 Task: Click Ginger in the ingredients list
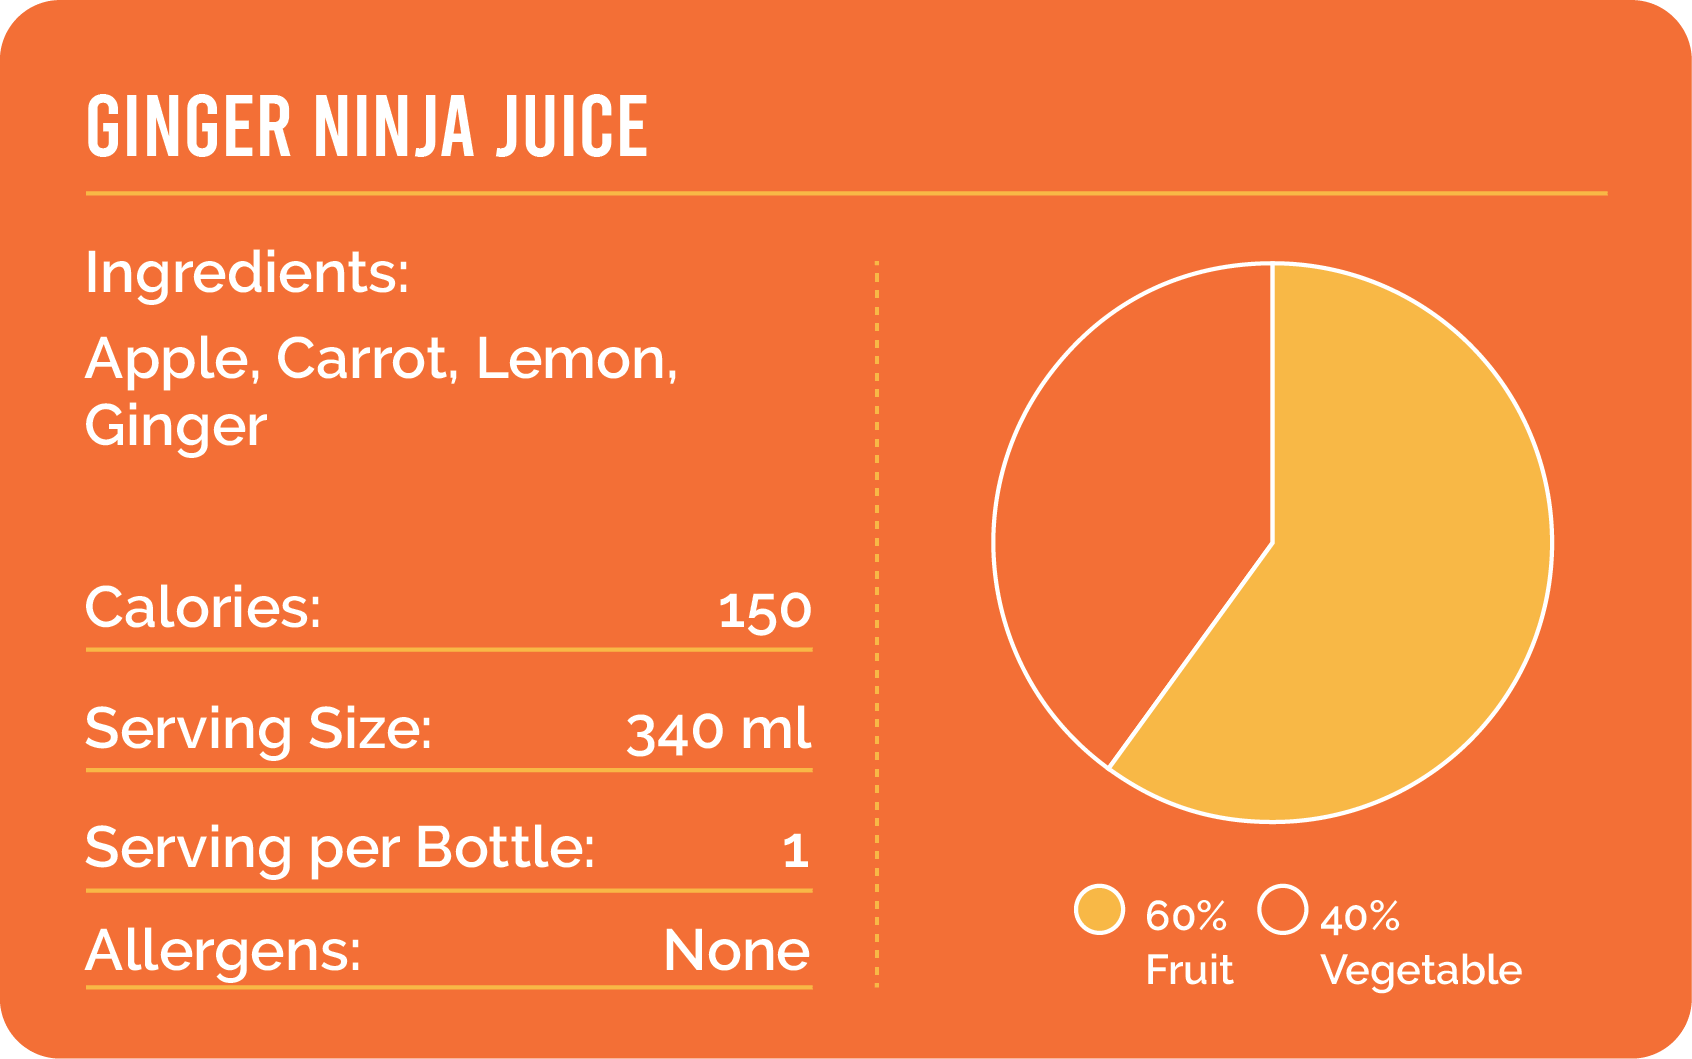[176, 426]
